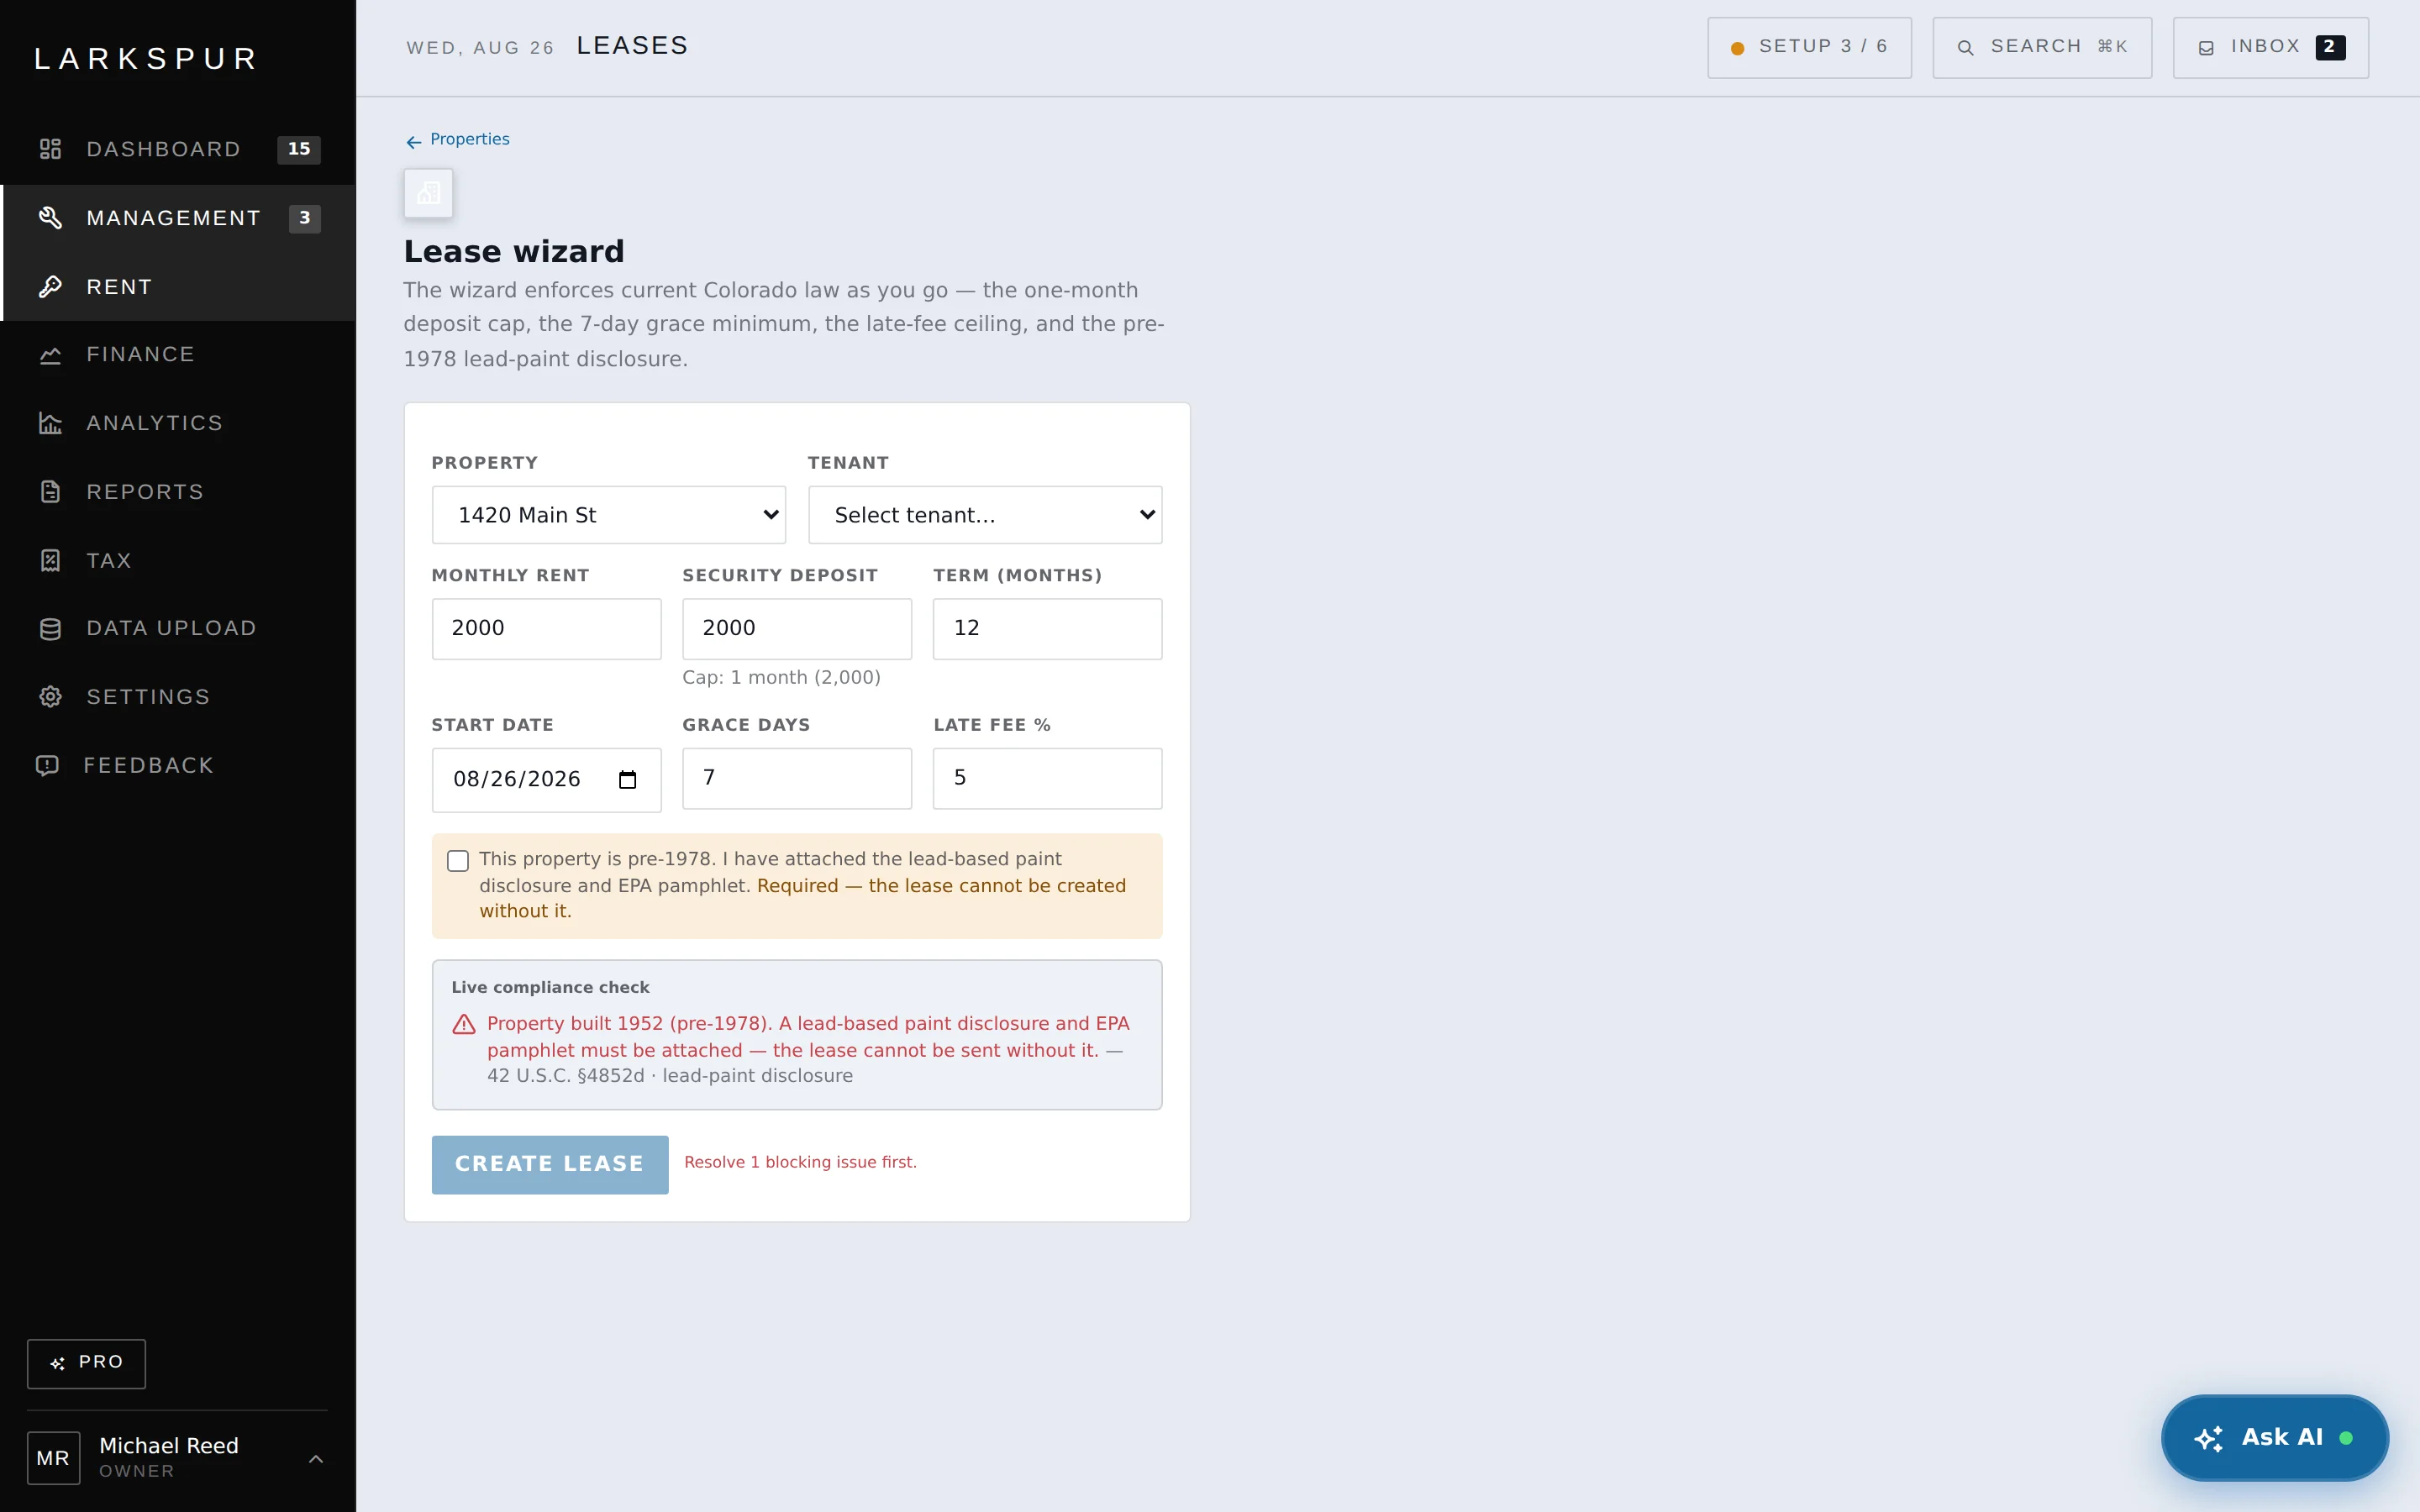Open Data Upload in sidebar

pyautogui.click(x=178, y=629)
